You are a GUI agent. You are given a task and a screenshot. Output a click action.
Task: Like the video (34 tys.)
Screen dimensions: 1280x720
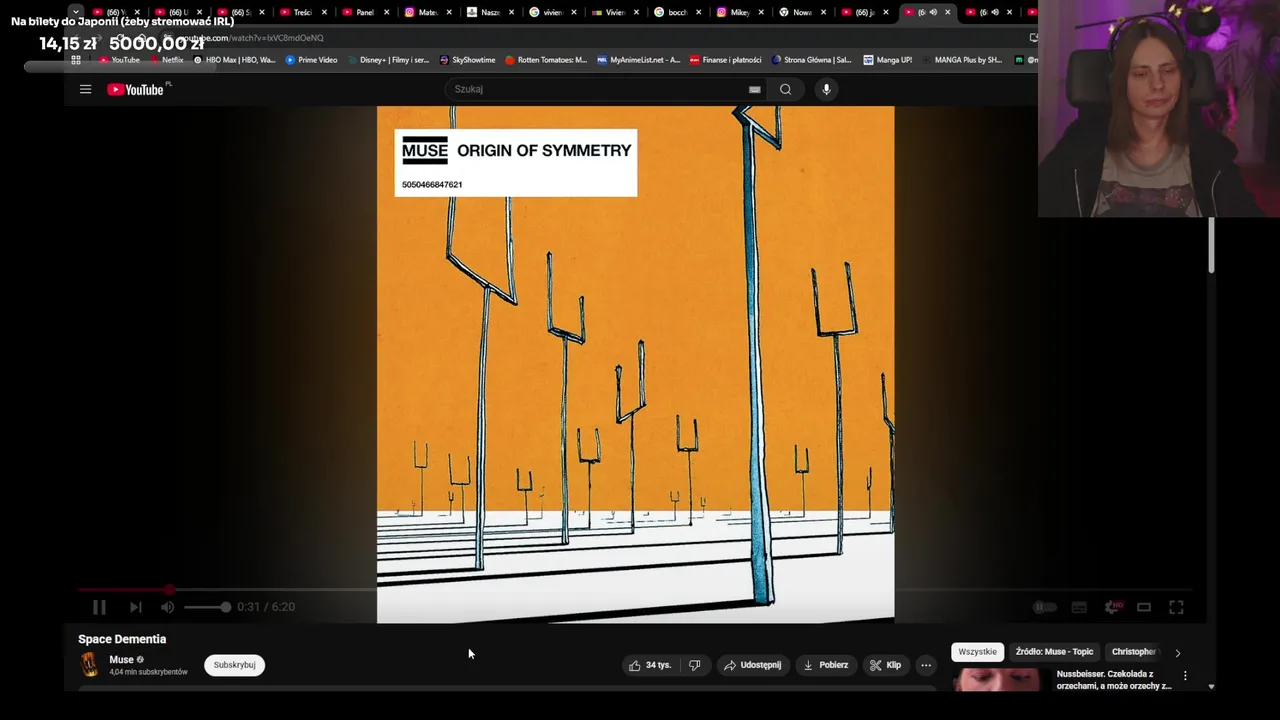650,665
